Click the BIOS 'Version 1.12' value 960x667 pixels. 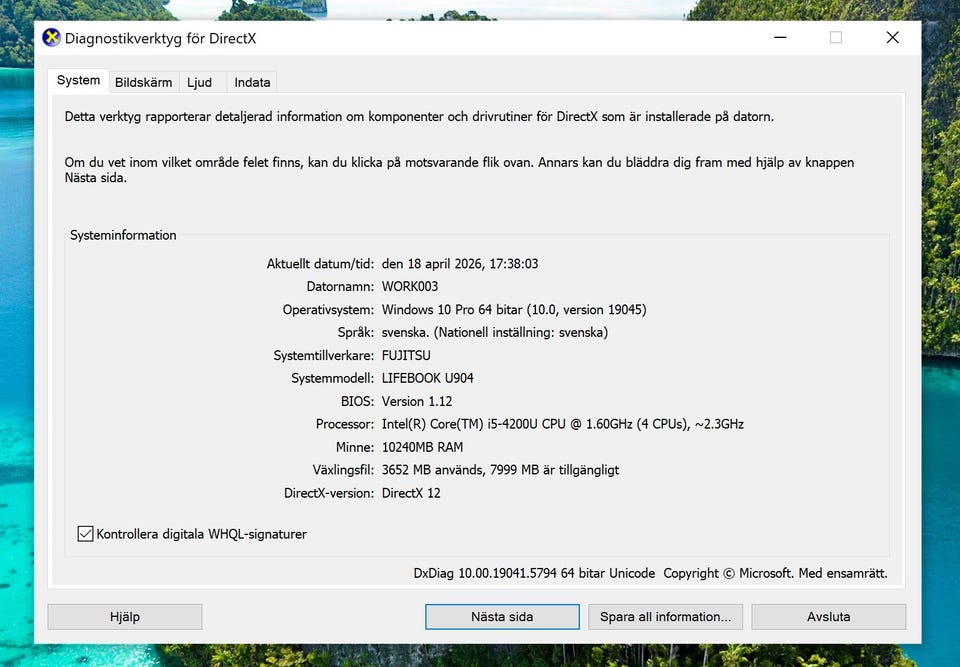pos(417,402)
